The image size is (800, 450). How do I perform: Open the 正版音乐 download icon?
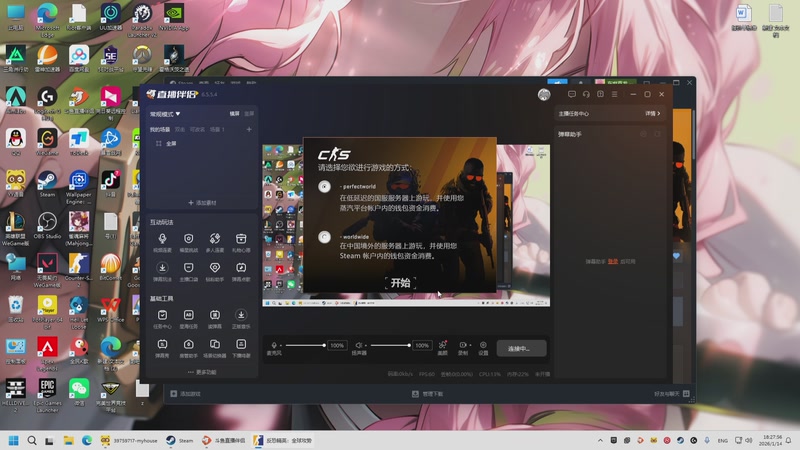click(241, 315)
